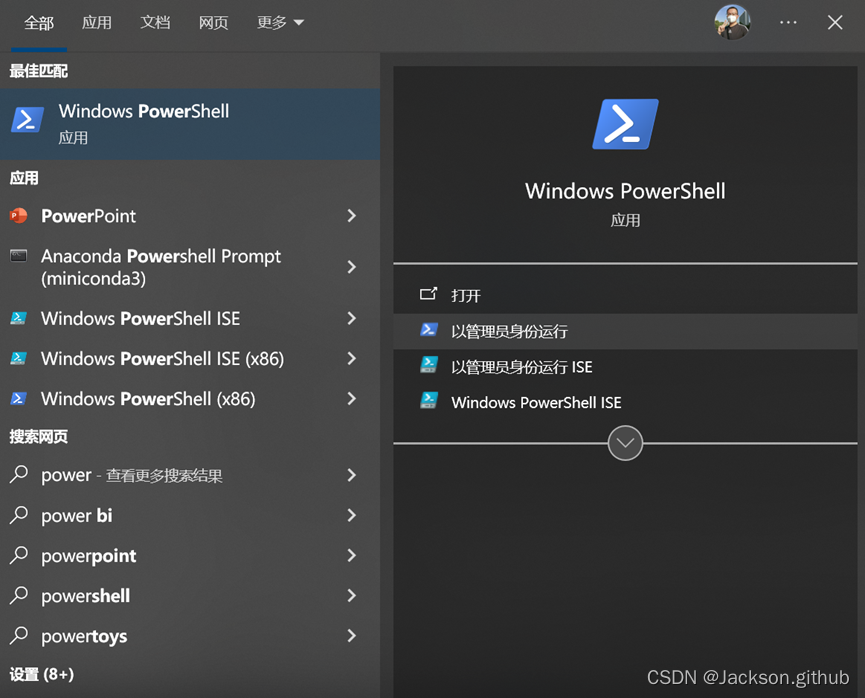Open the 设置 (8+) section header
The height and width of the screenshot is (698, 865).
(x=41, y=674)
